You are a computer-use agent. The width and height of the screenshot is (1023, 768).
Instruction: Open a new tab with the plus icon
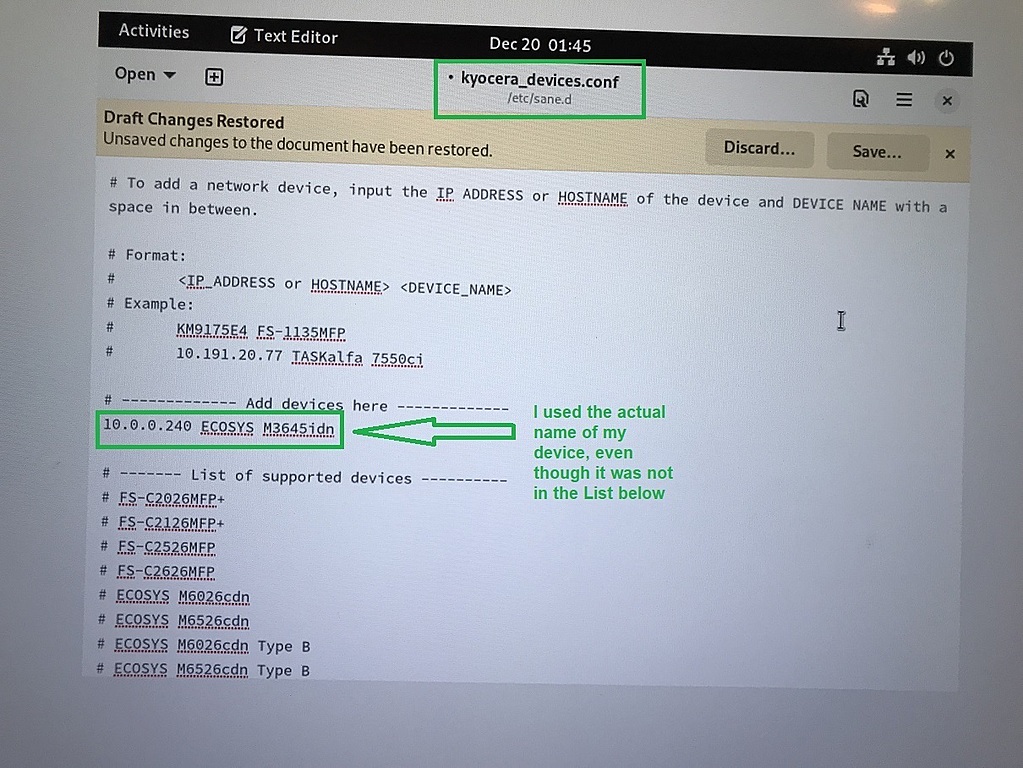click(213, 76)
